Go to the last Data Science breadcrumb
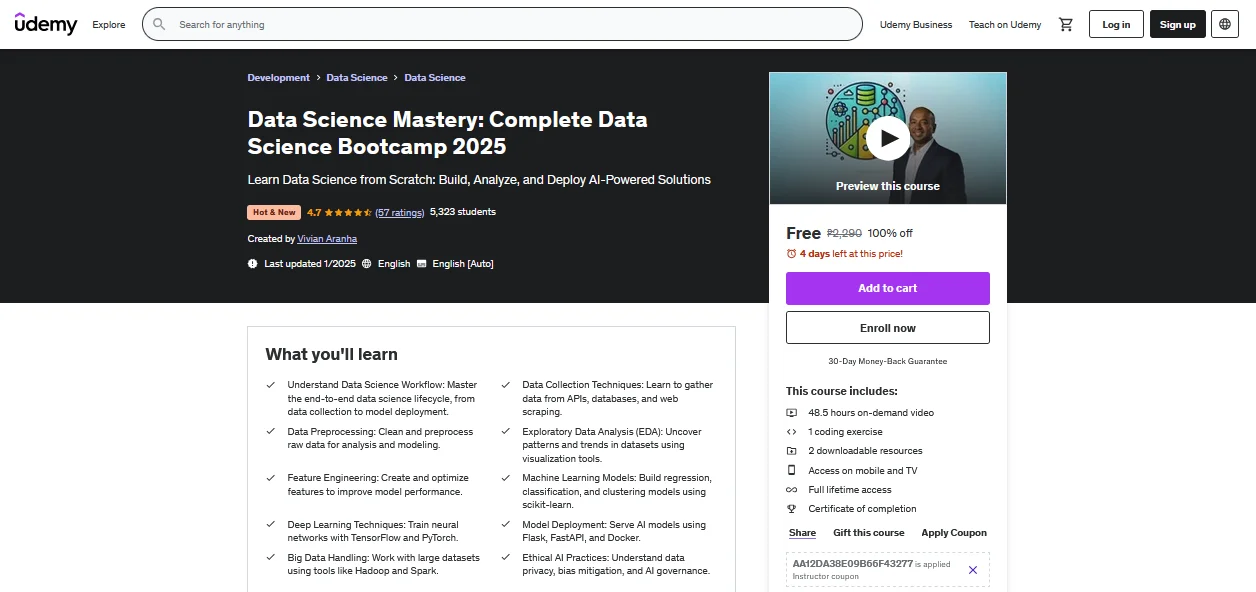This screenshot has height=592, width=1256. (x=435, y=78)
